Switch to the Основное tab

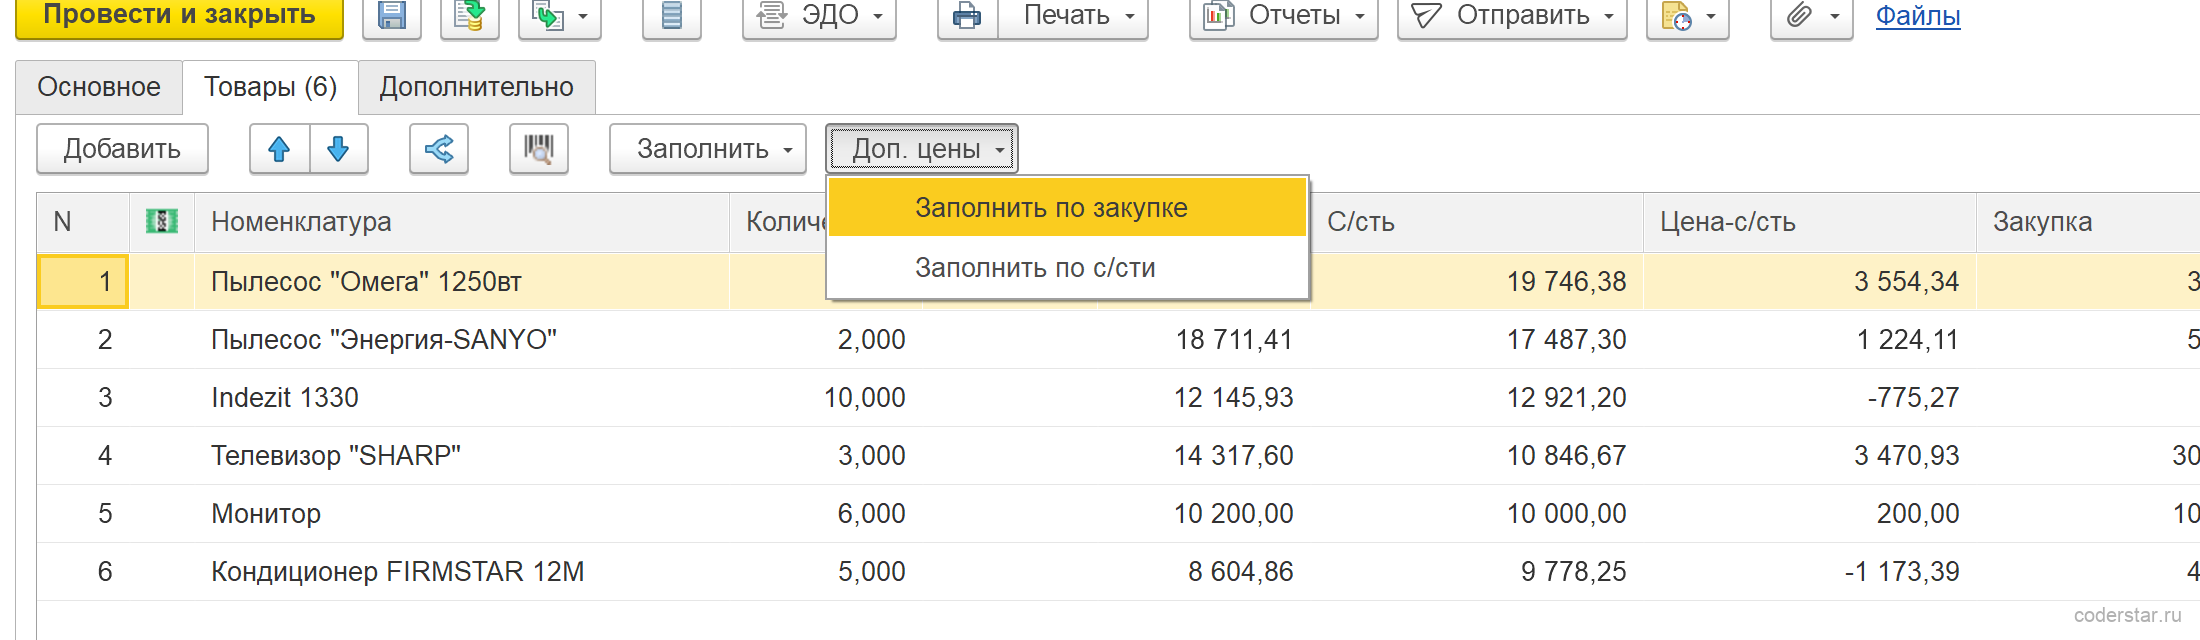click(99, 87)
